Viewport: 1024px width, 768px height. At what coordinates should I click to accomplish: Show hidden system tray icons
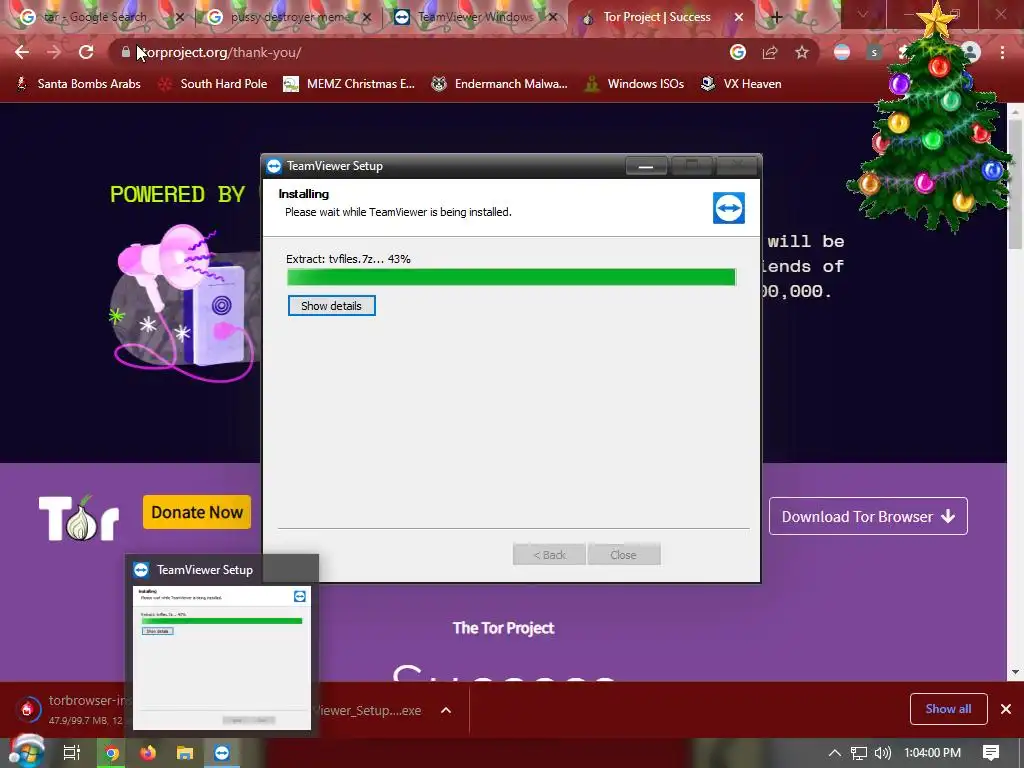click(x=834, y=753)
